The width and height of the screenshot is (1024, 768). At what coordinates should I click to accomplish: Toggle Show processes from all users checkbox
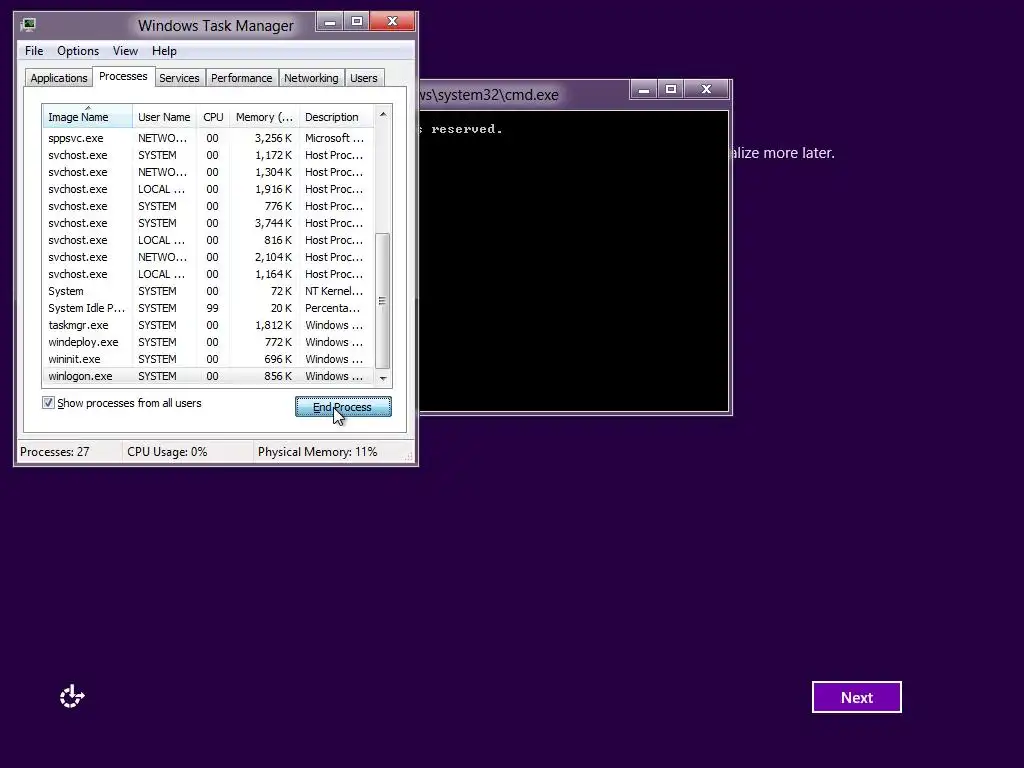pos(48,402)
